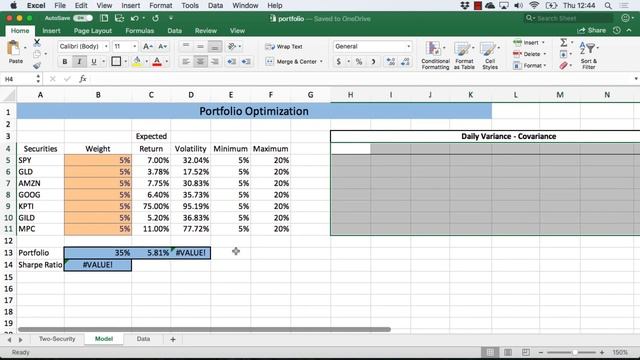Open Format as Table

(464, 55)
